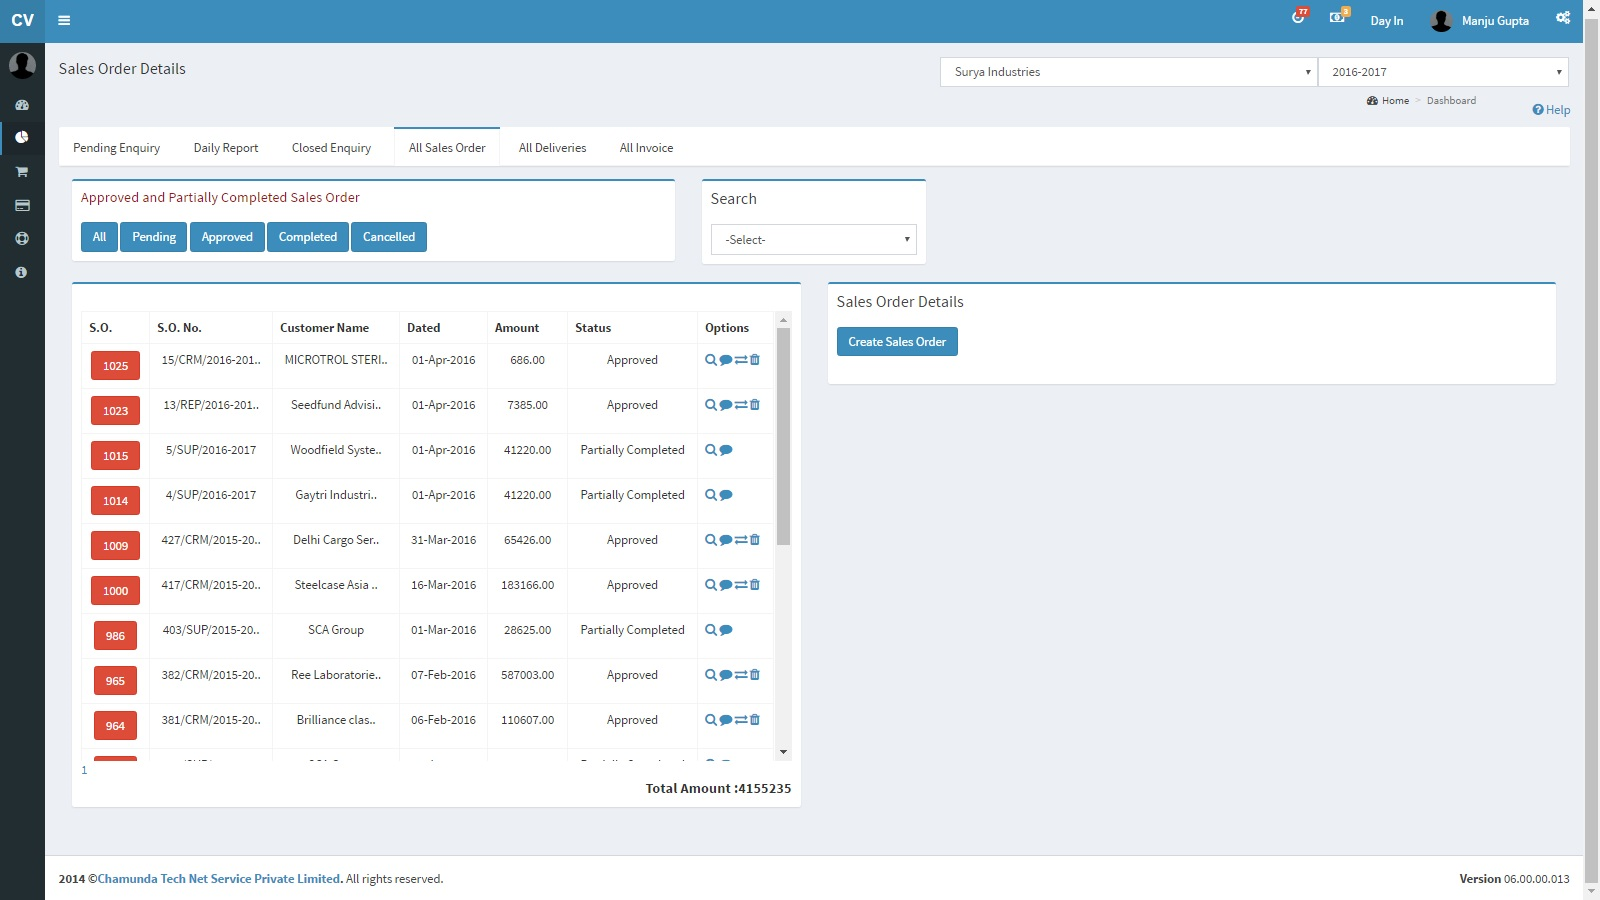Viewport: 1600px width, 900px height.
Task: Open the dashboard gauge sidebar icon
Action: [x=22, y=105]
